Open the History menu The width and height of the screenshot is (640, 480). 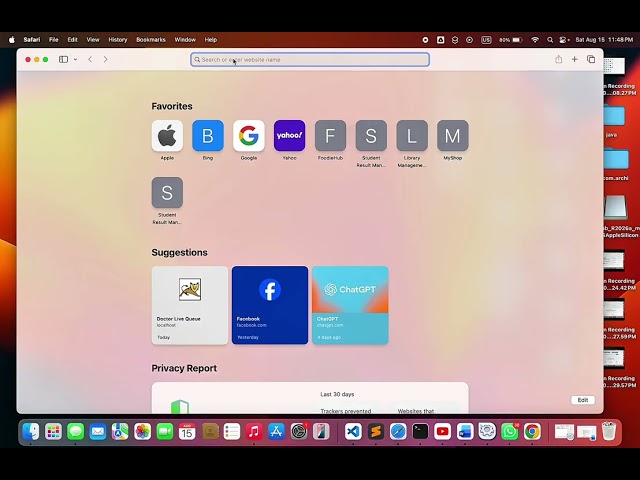tap(118, 40)
